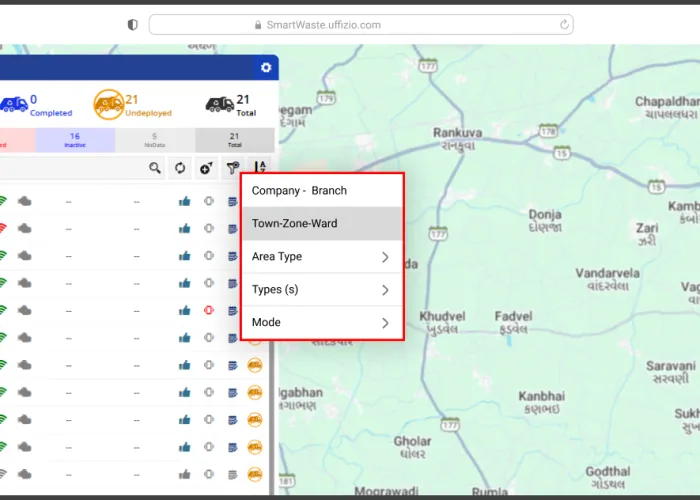
Task: Click the add vehicle plus icon
Action: click(x=206, y=169)
